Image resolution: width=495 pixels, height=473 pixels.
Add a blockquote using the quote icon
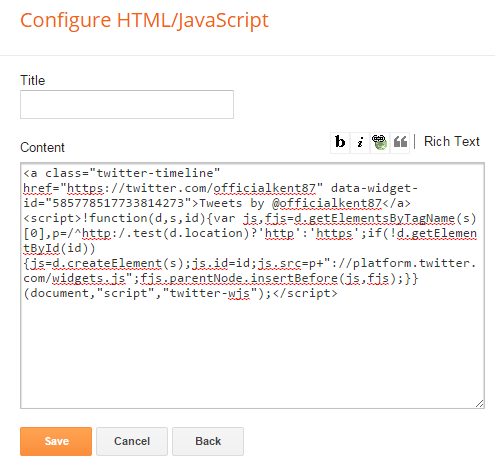point(400,142)
